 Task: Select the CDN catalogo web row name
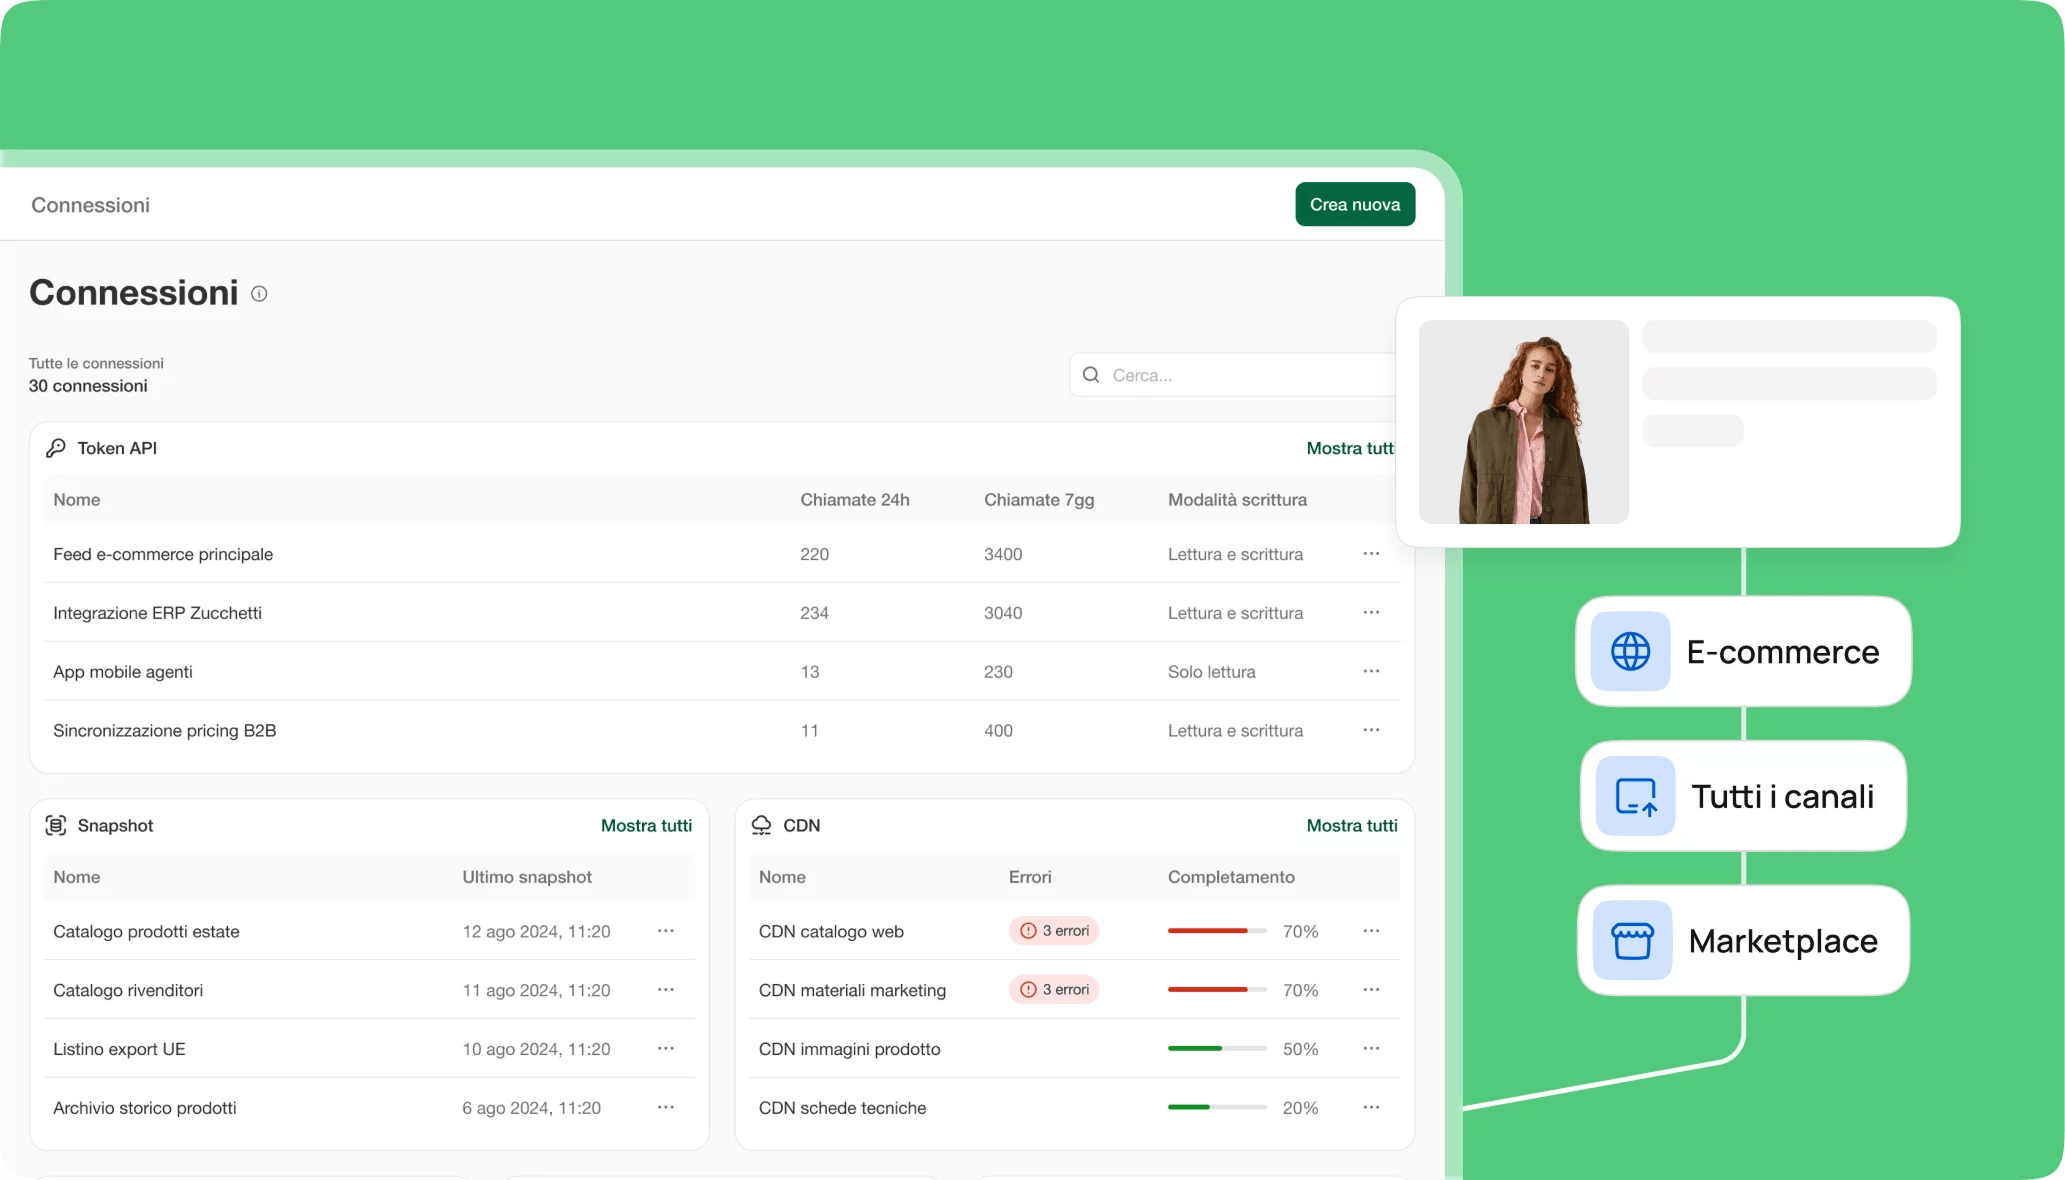pos(831,931)
